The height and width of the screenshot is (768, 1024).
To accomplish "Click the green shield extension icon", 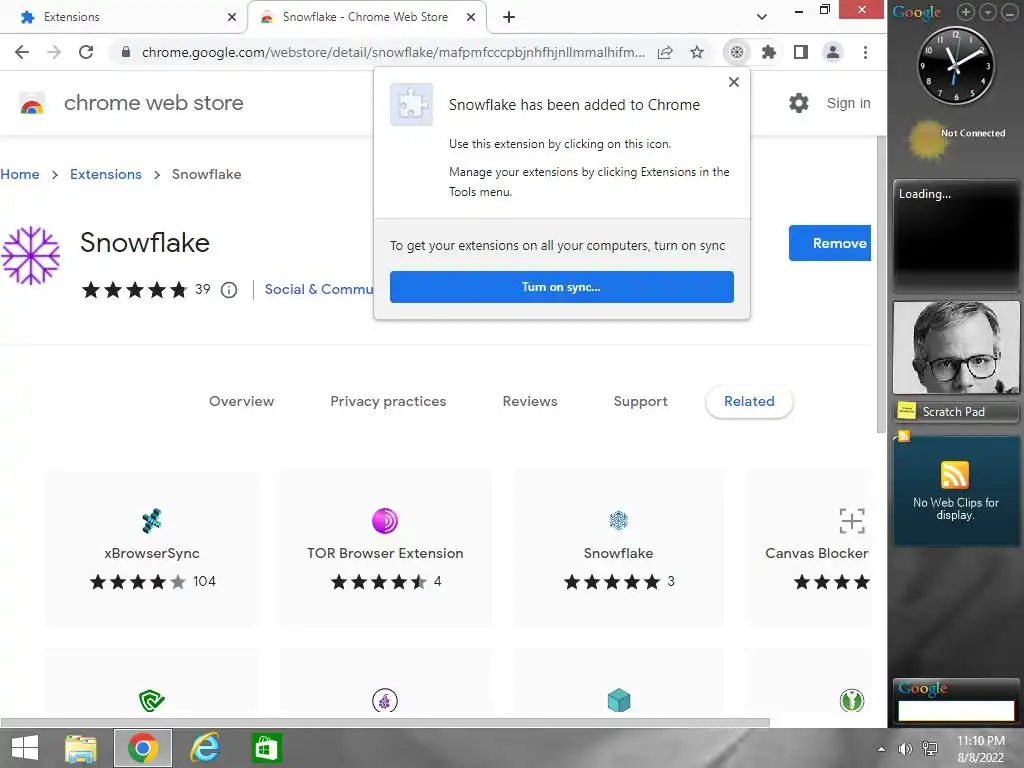I will coord(152,701).
